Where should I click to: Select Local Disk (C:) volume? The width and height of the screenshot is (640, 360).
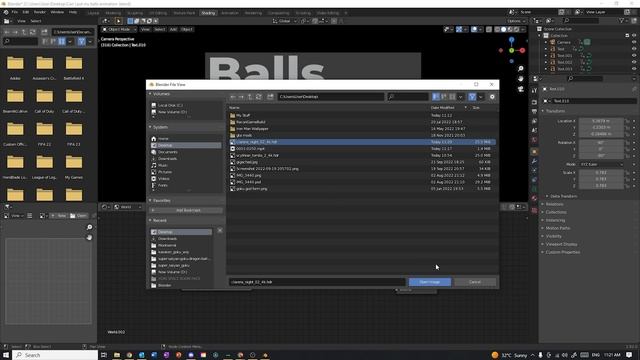[170, 105]
